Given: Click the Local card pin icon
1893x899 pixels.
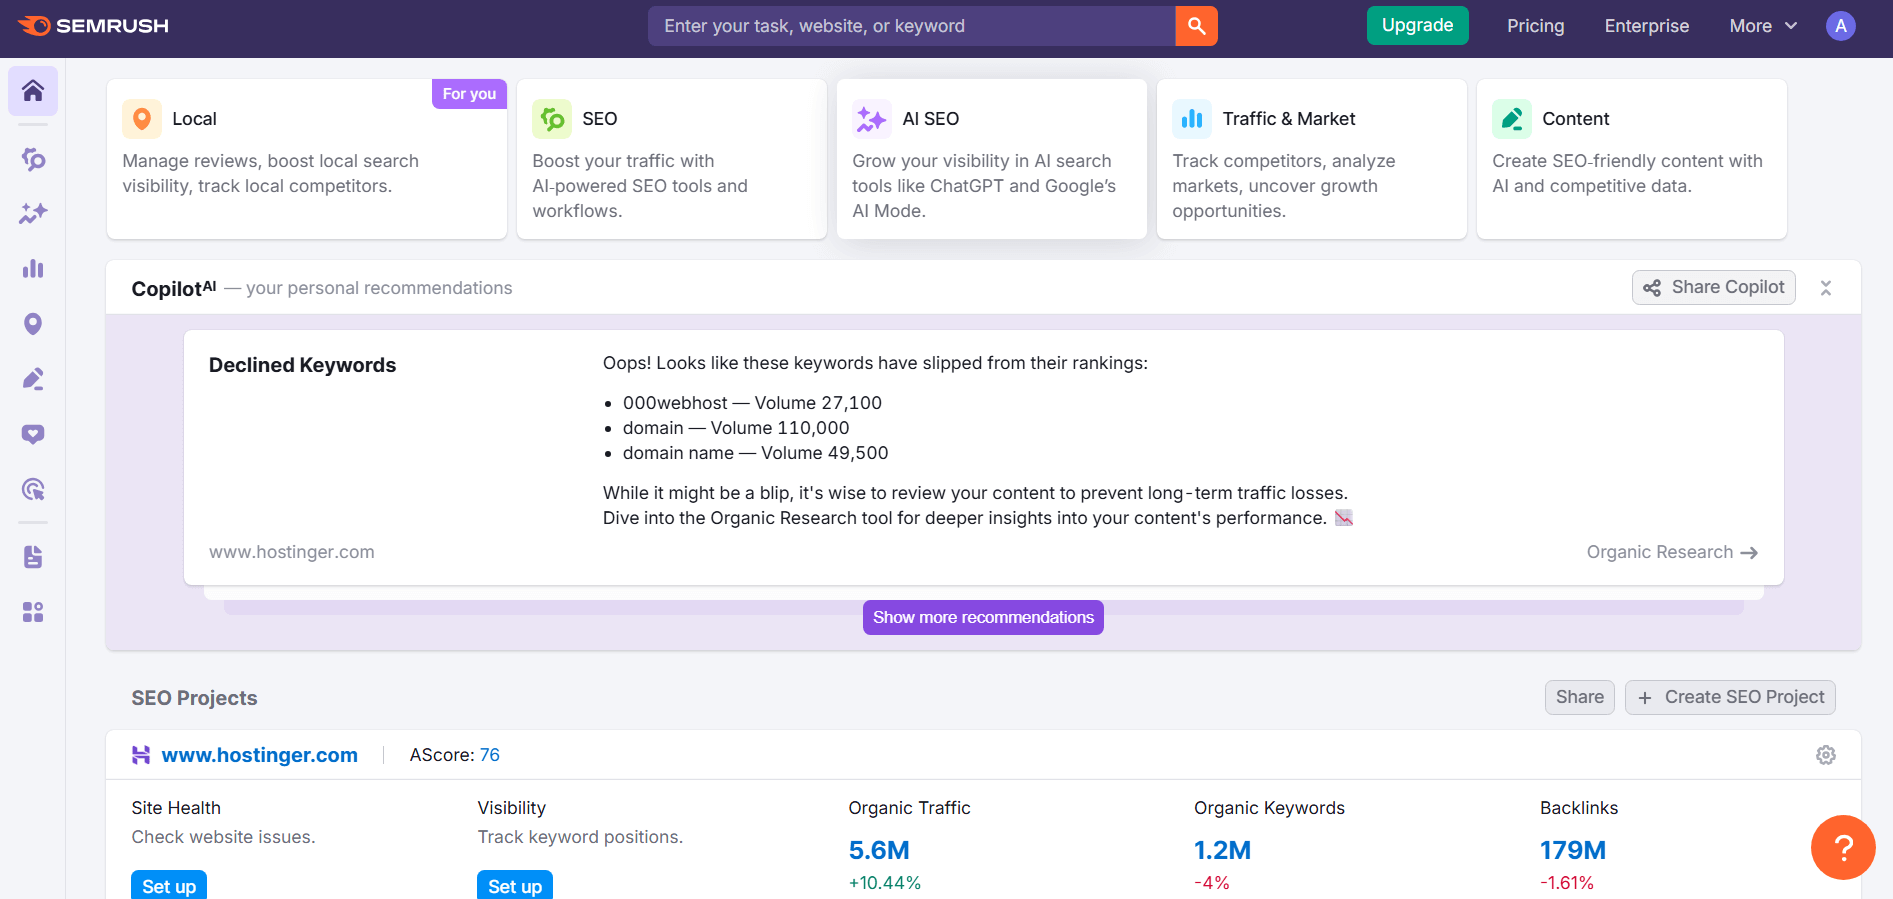Looking at the screenshot, I should click(142, 119).
